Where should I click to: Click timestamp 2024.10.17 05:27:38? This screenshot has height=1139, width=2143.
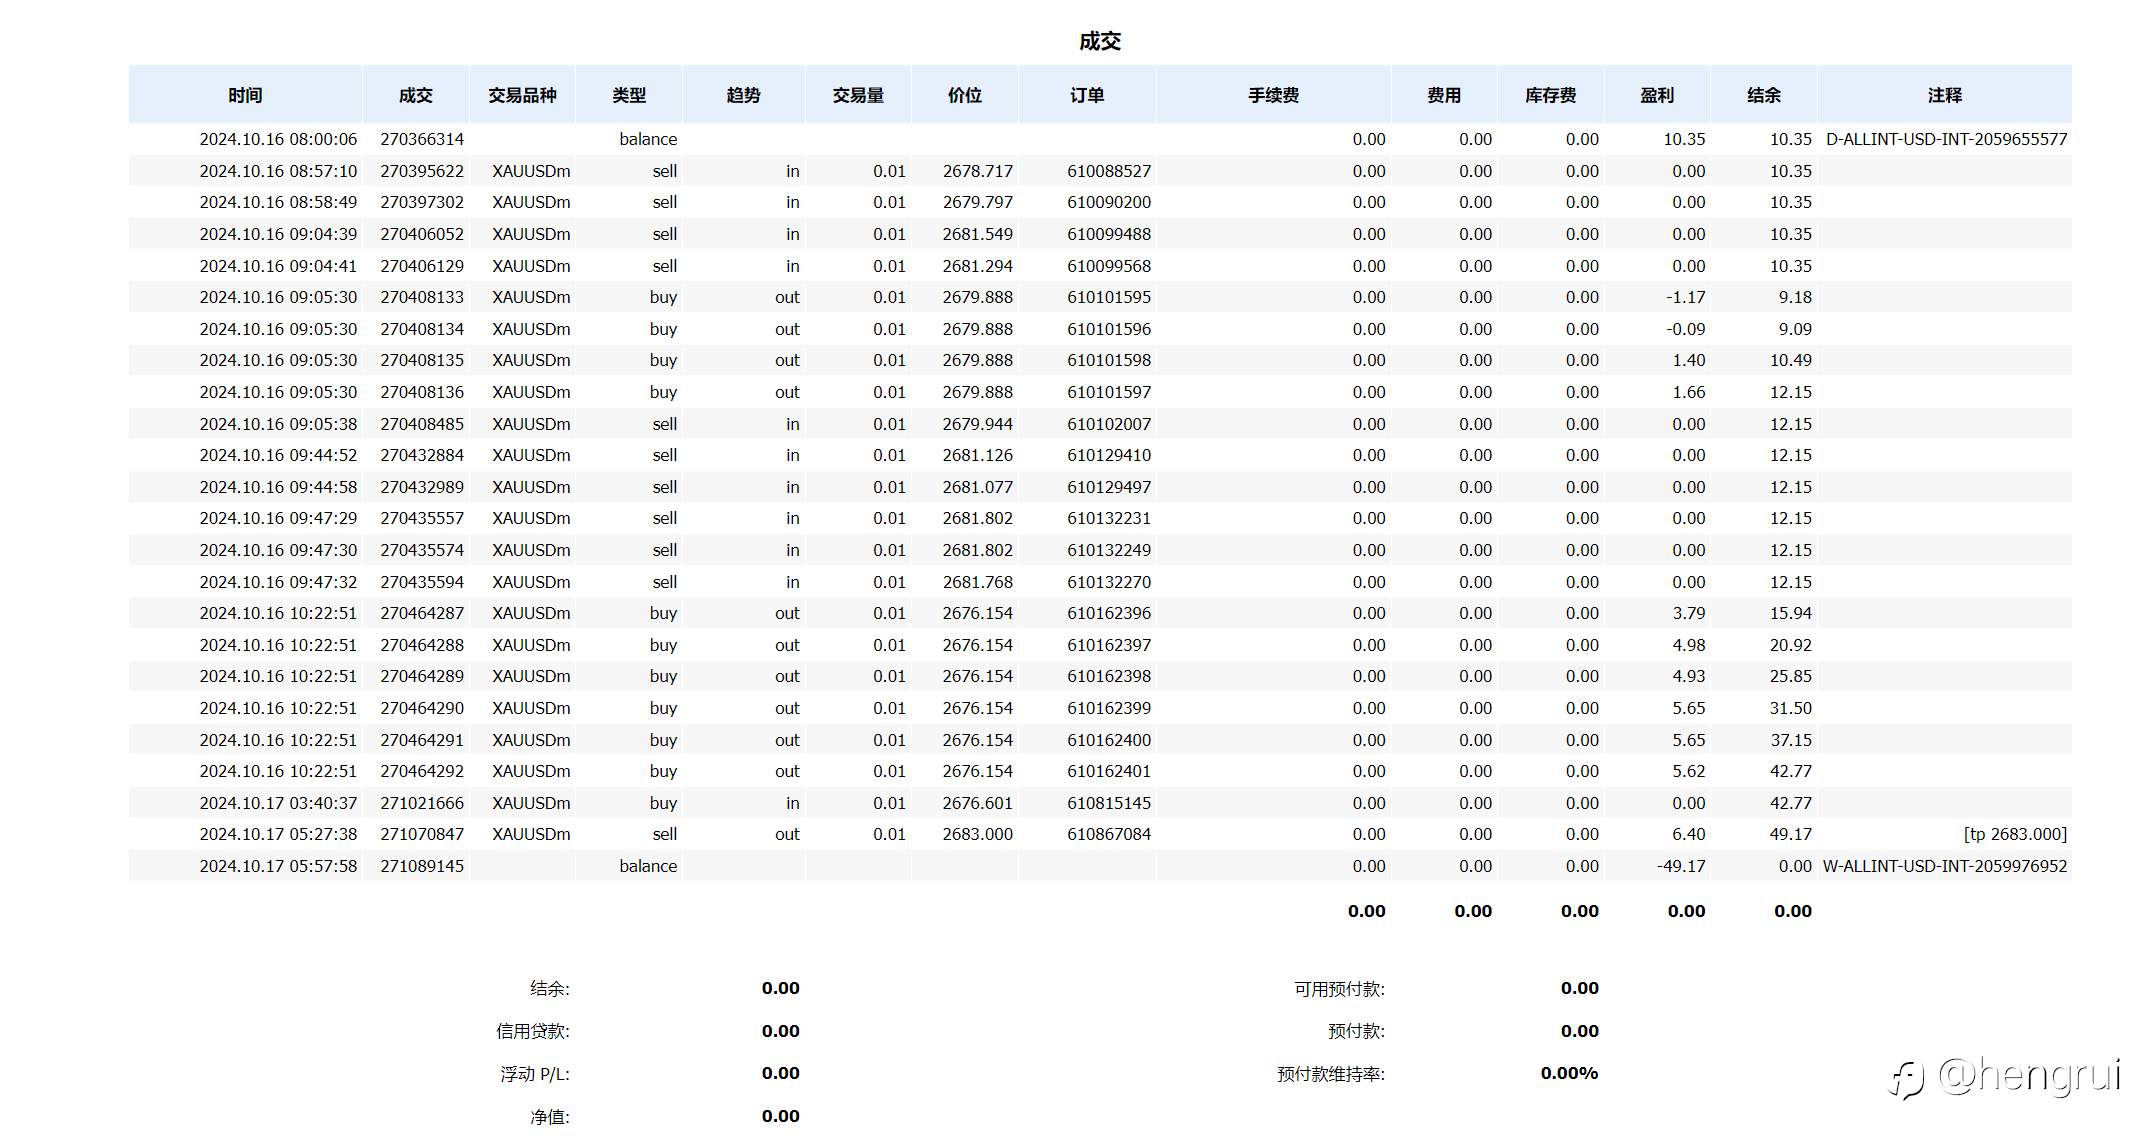(278, 834)
